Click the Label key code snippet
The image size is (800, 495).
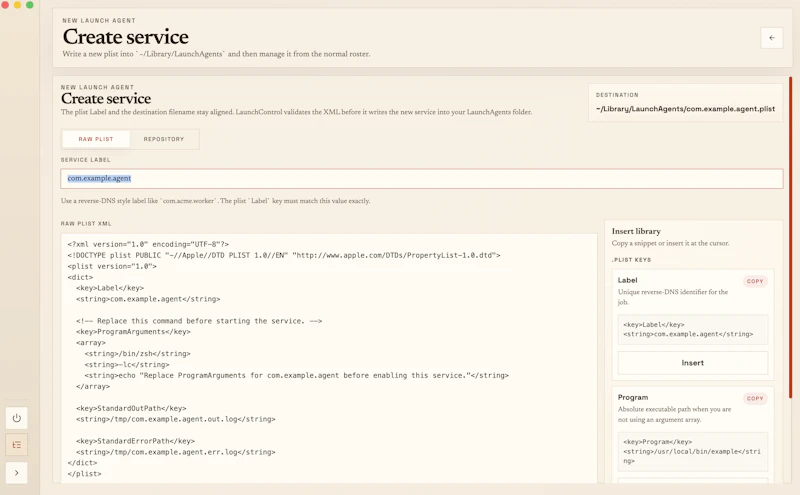point(692,329)
